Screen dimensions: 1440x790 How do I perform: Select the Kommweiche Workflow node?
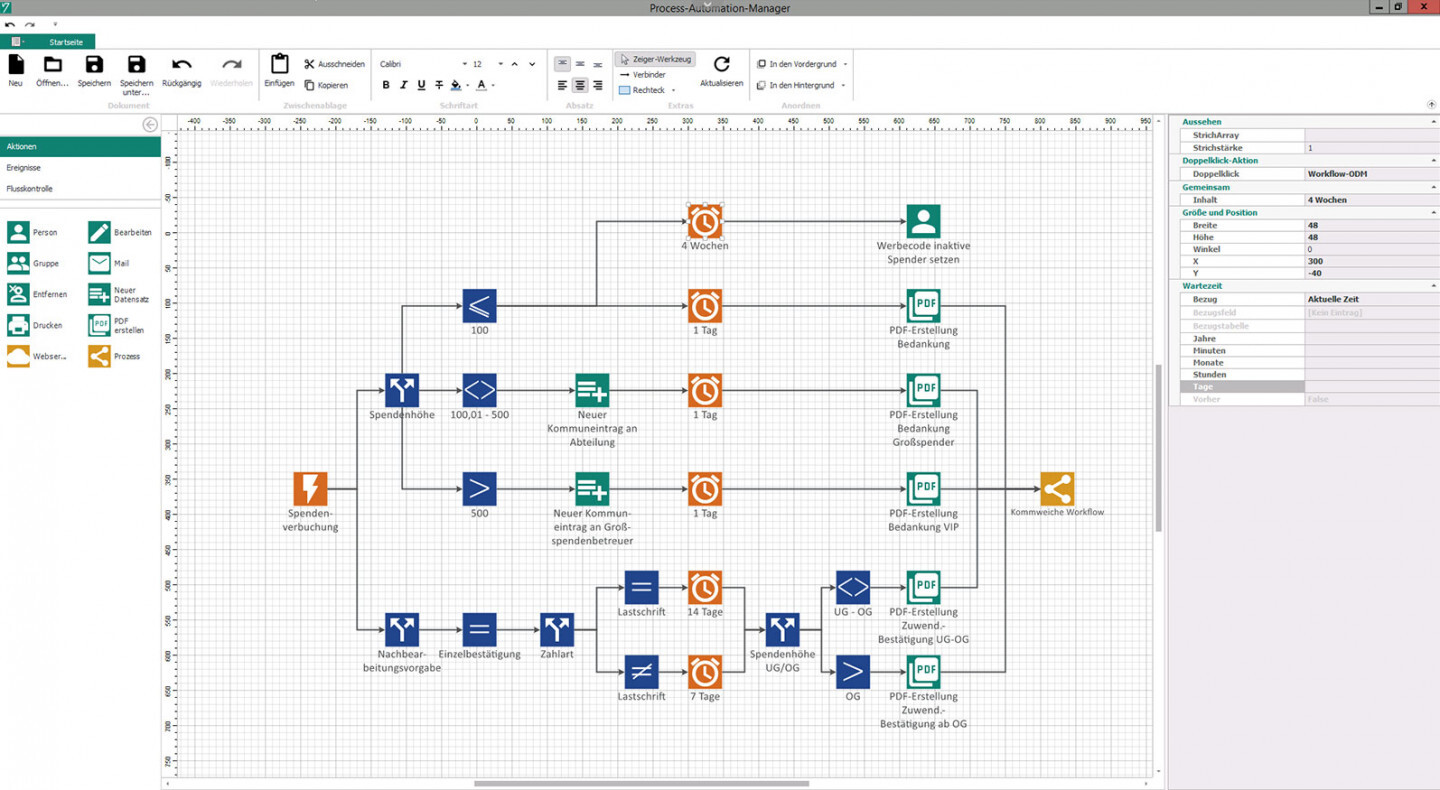1057,489
